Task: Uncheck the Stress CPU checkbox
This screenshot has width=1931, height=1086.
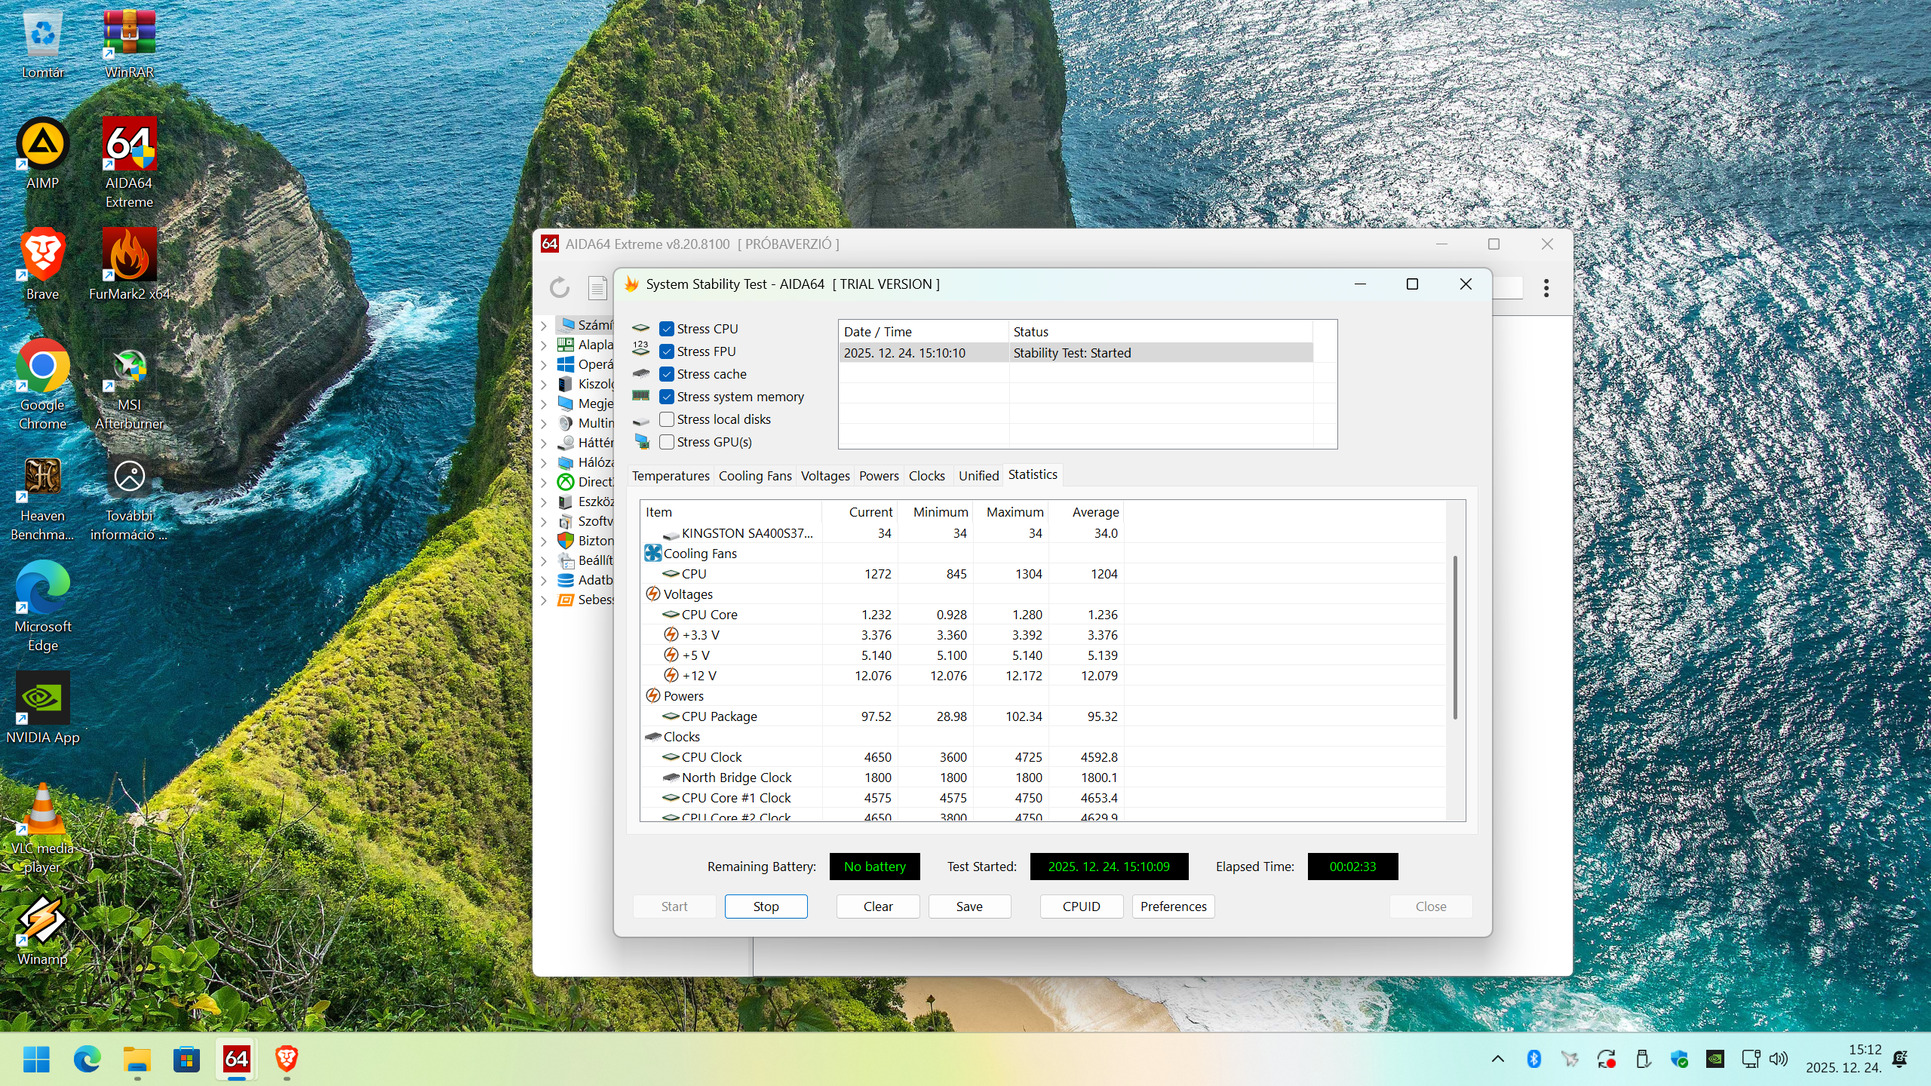Action: (667, 329)
